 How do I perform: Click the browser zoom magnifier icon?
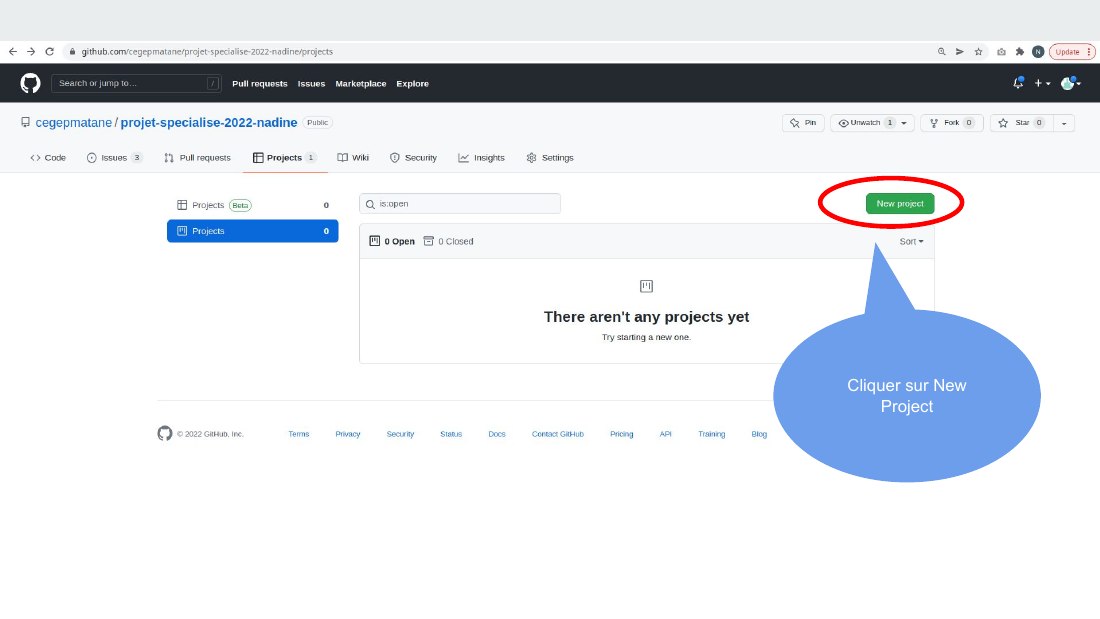(x=941, y=51)
